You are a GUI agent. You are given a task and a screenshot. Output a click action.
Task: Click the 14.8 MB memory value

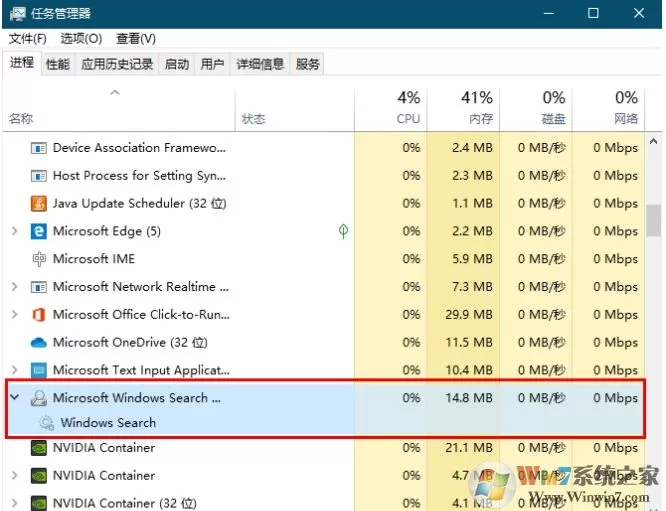[469, 398]
